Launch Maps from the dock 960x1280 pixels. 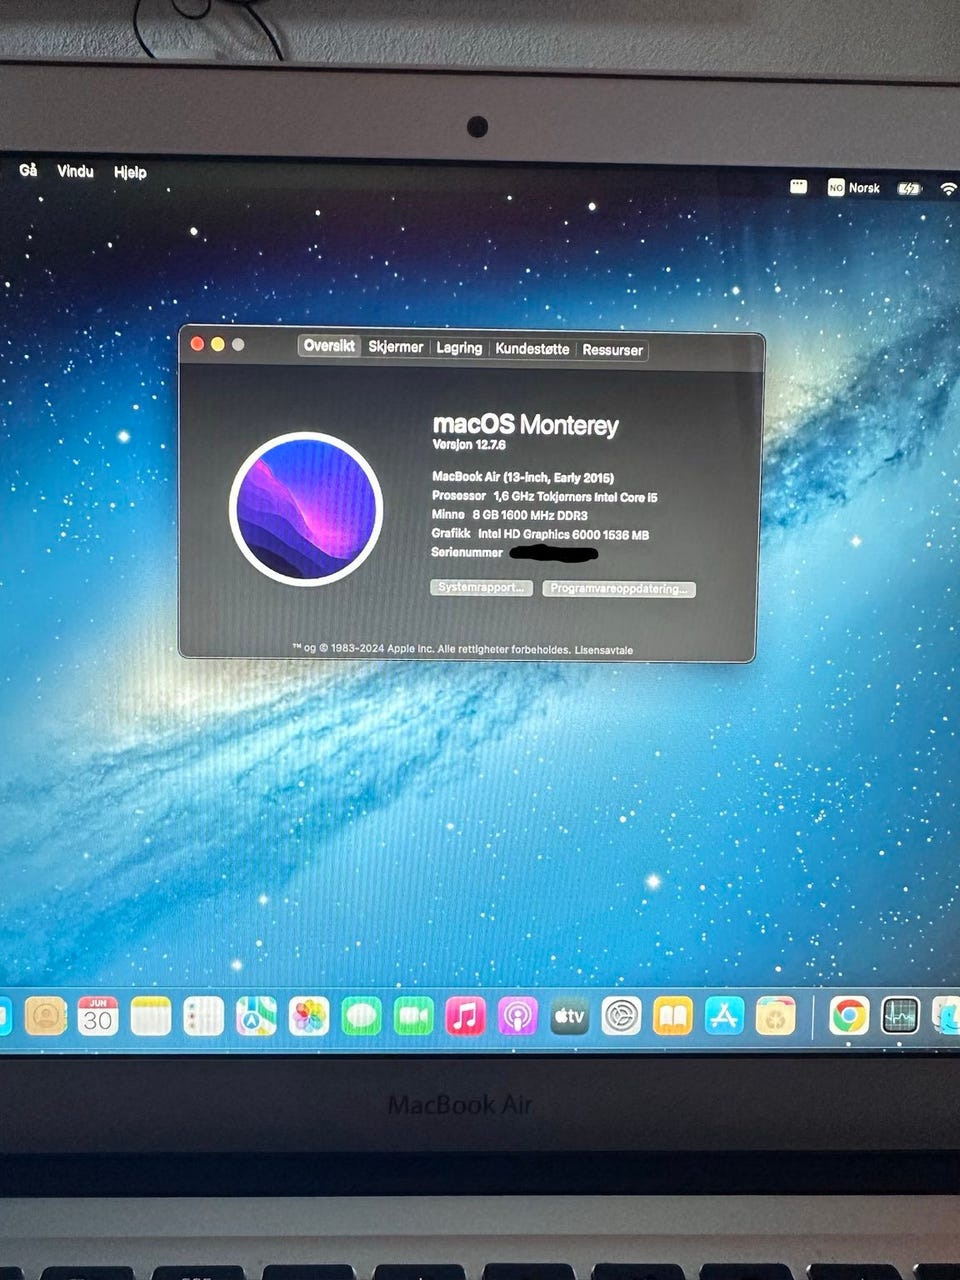click(256, 1017)
